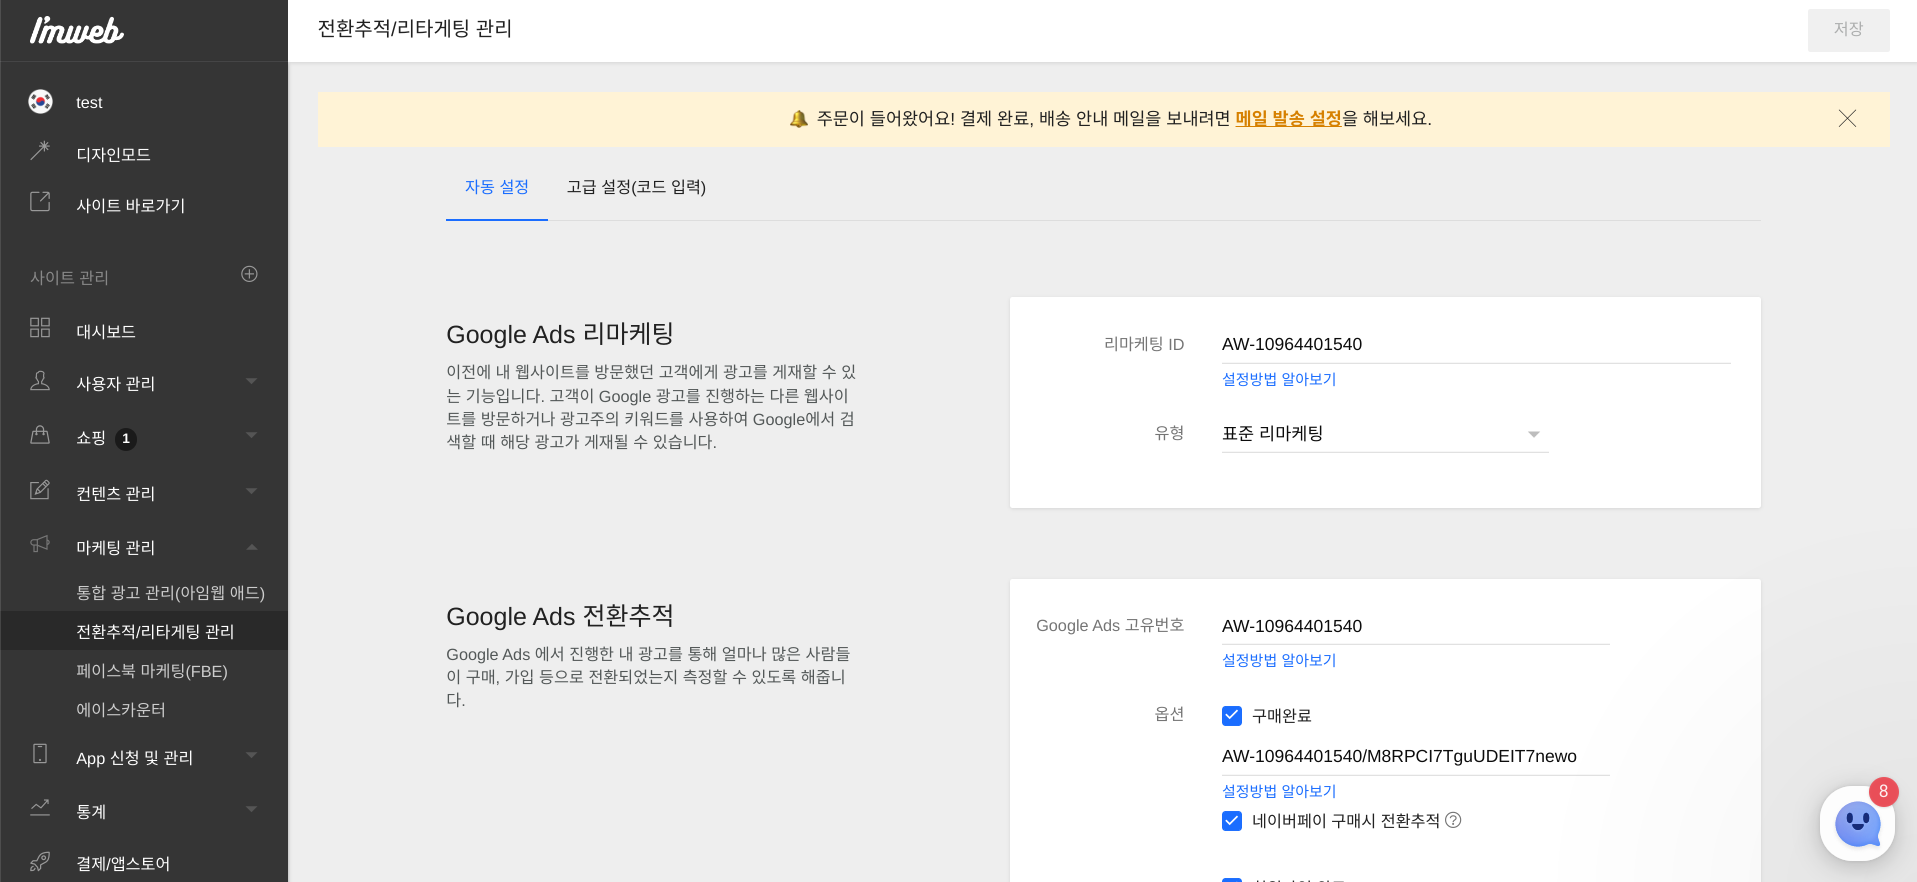Click the user management person icon
The width and height of the screenshot is (1917, 882).
tap(40, 381)
